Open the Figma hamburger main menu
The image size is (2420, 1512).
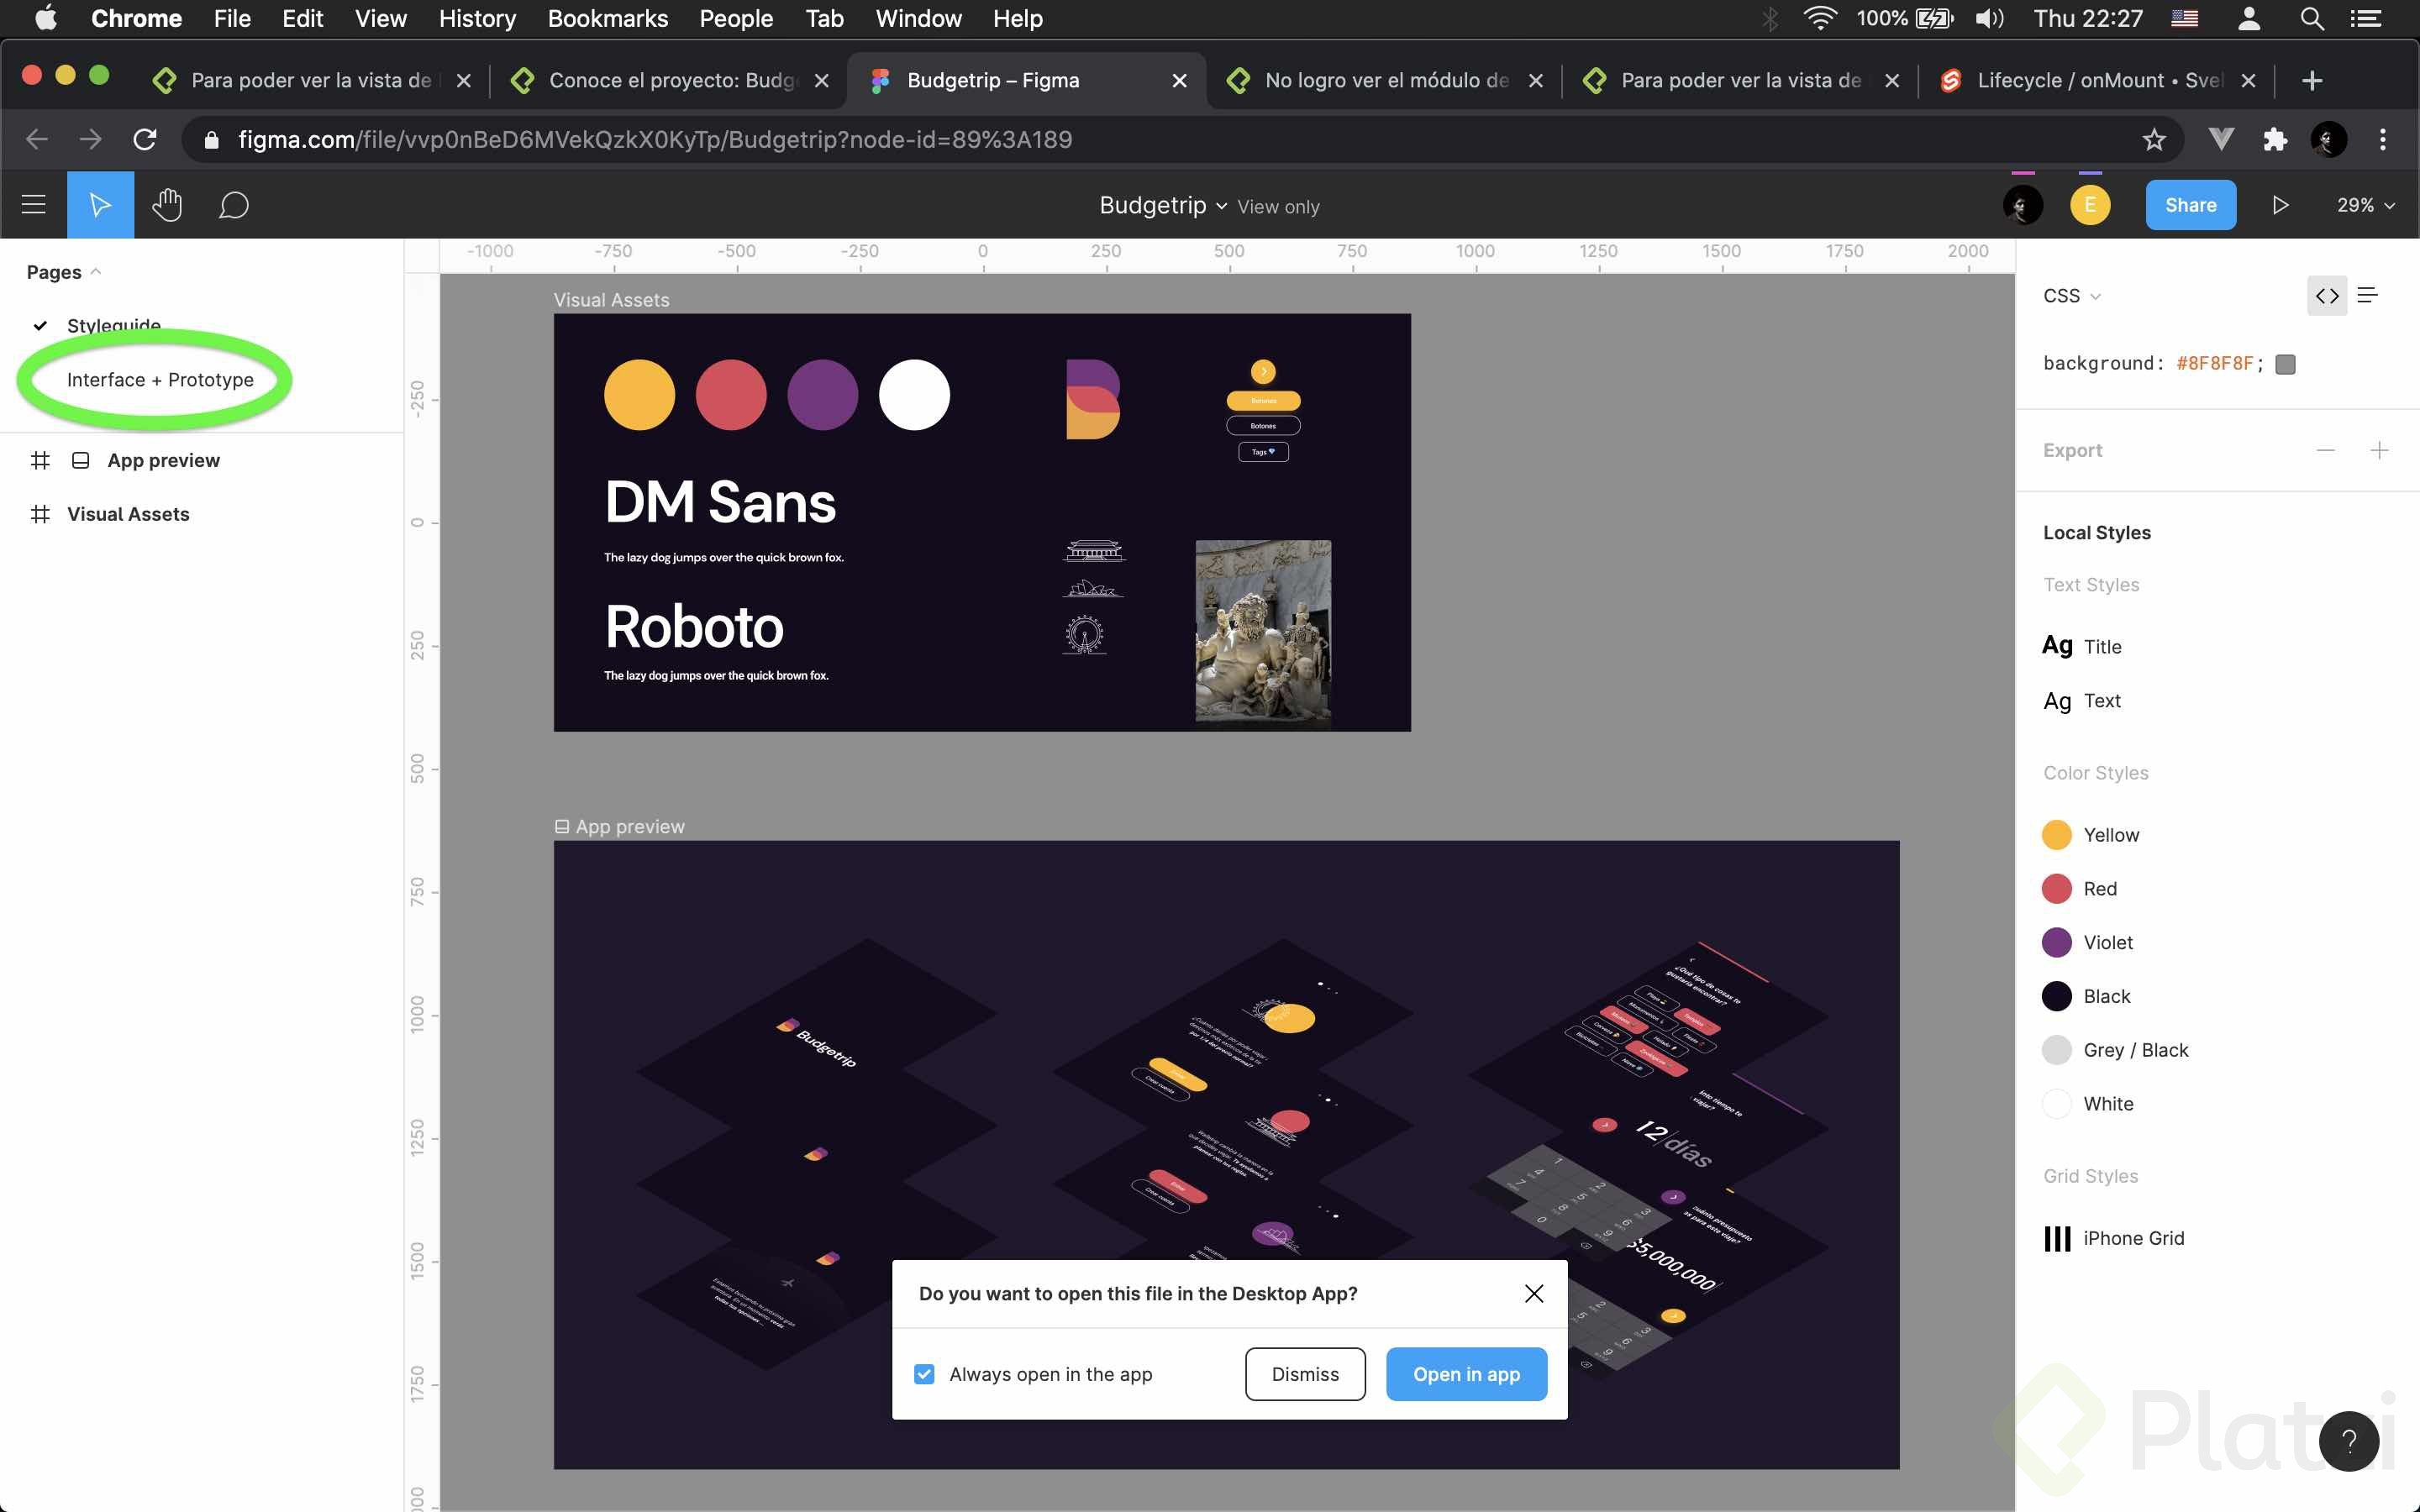tap(34, 205)
